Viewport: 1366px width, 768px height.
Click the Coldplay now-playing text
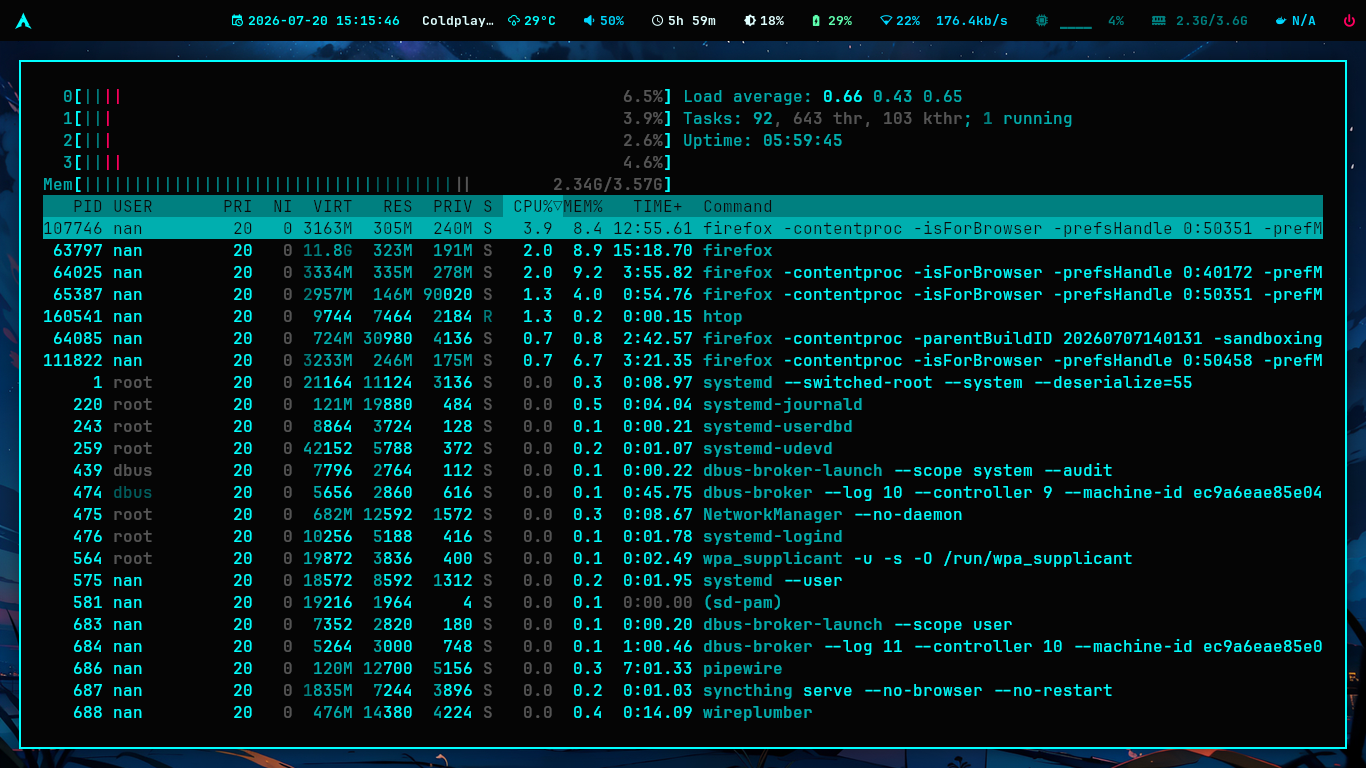click(x=458, y=21)
